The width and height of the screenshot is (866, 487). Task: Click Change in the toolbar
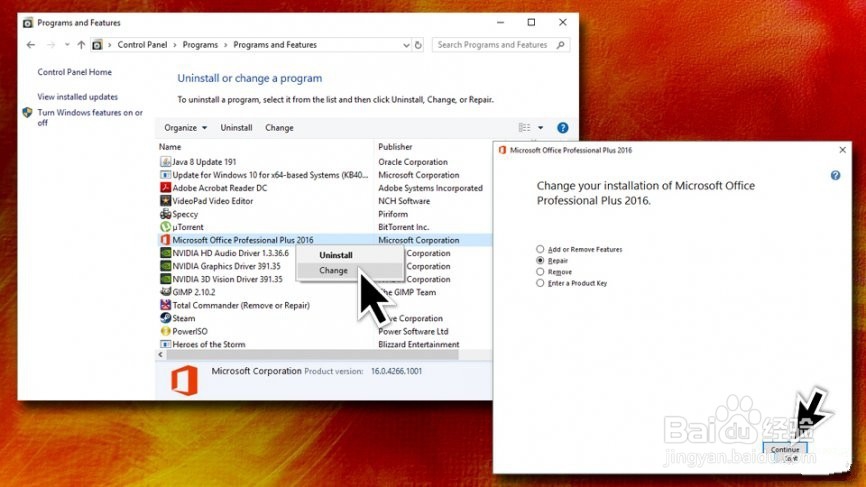[x=279, y=128]
